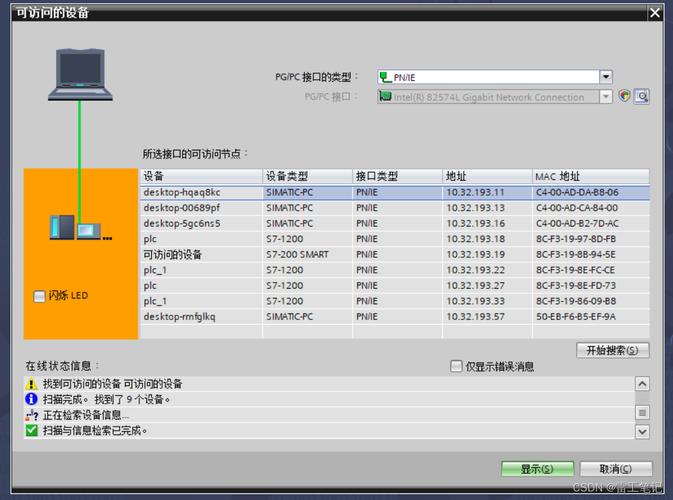Click address cell 10.32.193.11
This screenshot has height=500, width=673.
click(487, 192)
